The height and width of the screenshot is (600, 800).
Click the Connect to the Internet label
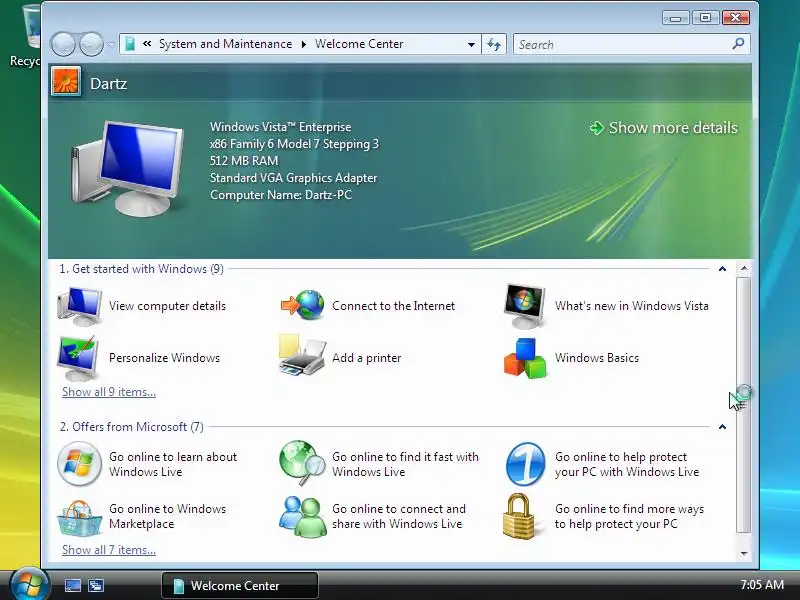click(x=393, y=306)
